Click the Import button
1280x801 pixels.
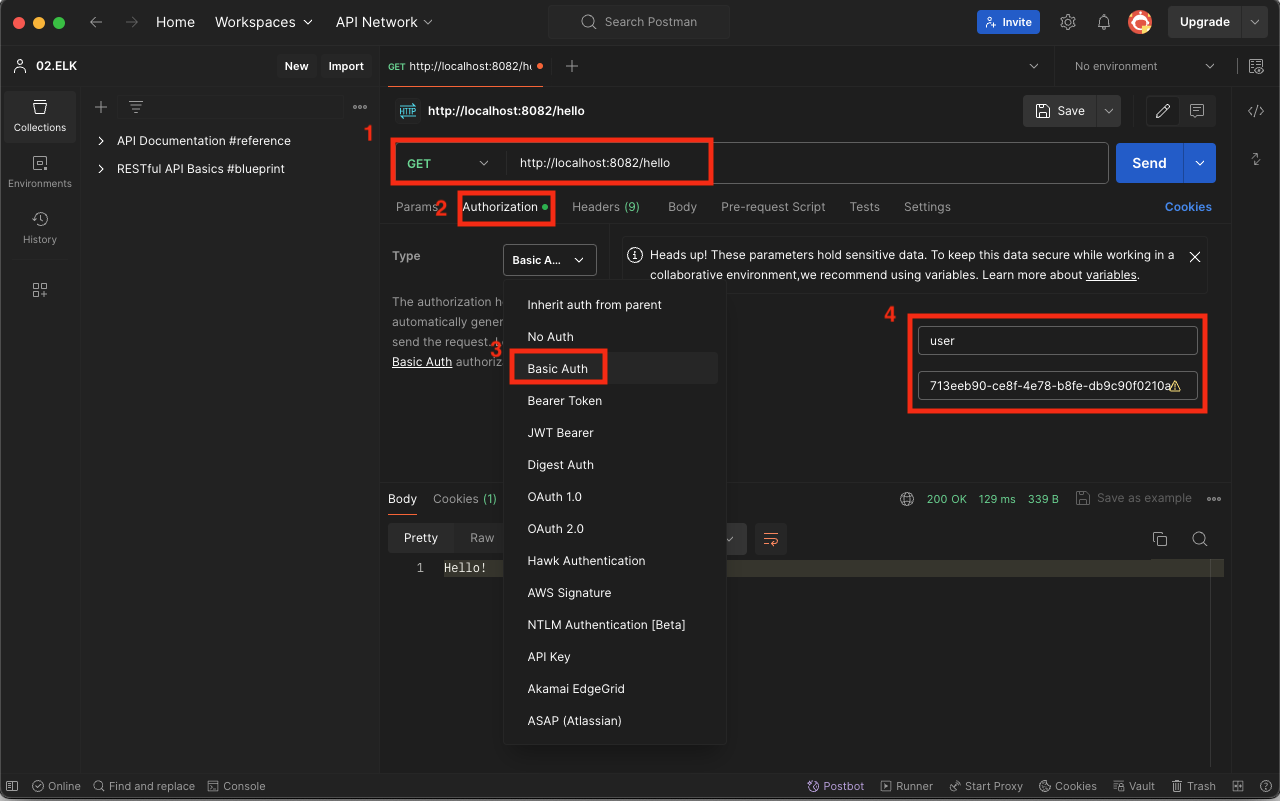346,66
